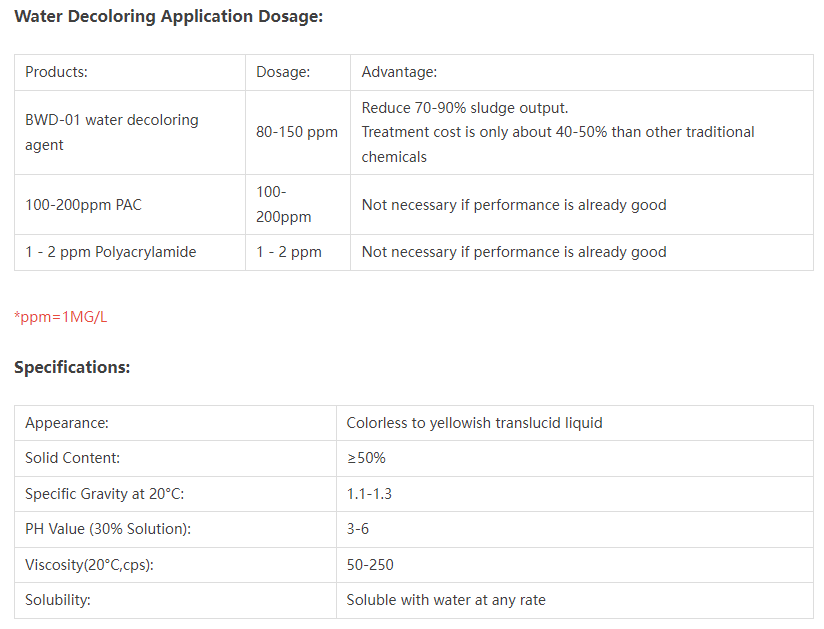Click the Specifications heading
Screen dimensions: 824x629
[x=72, y=367]
